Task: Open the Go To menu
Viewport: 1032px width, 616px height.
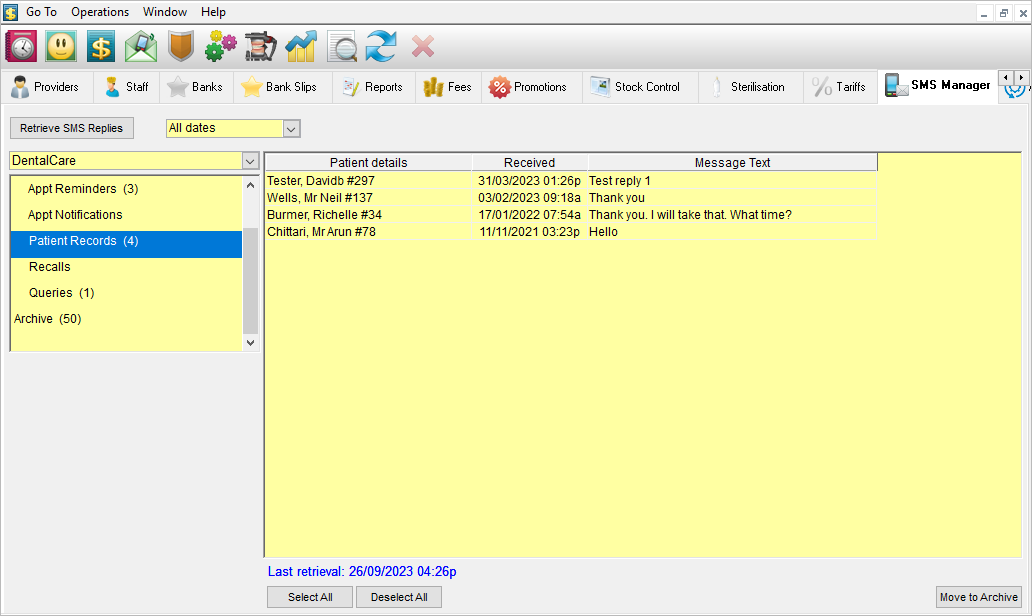Action: [x=41, y=12]
